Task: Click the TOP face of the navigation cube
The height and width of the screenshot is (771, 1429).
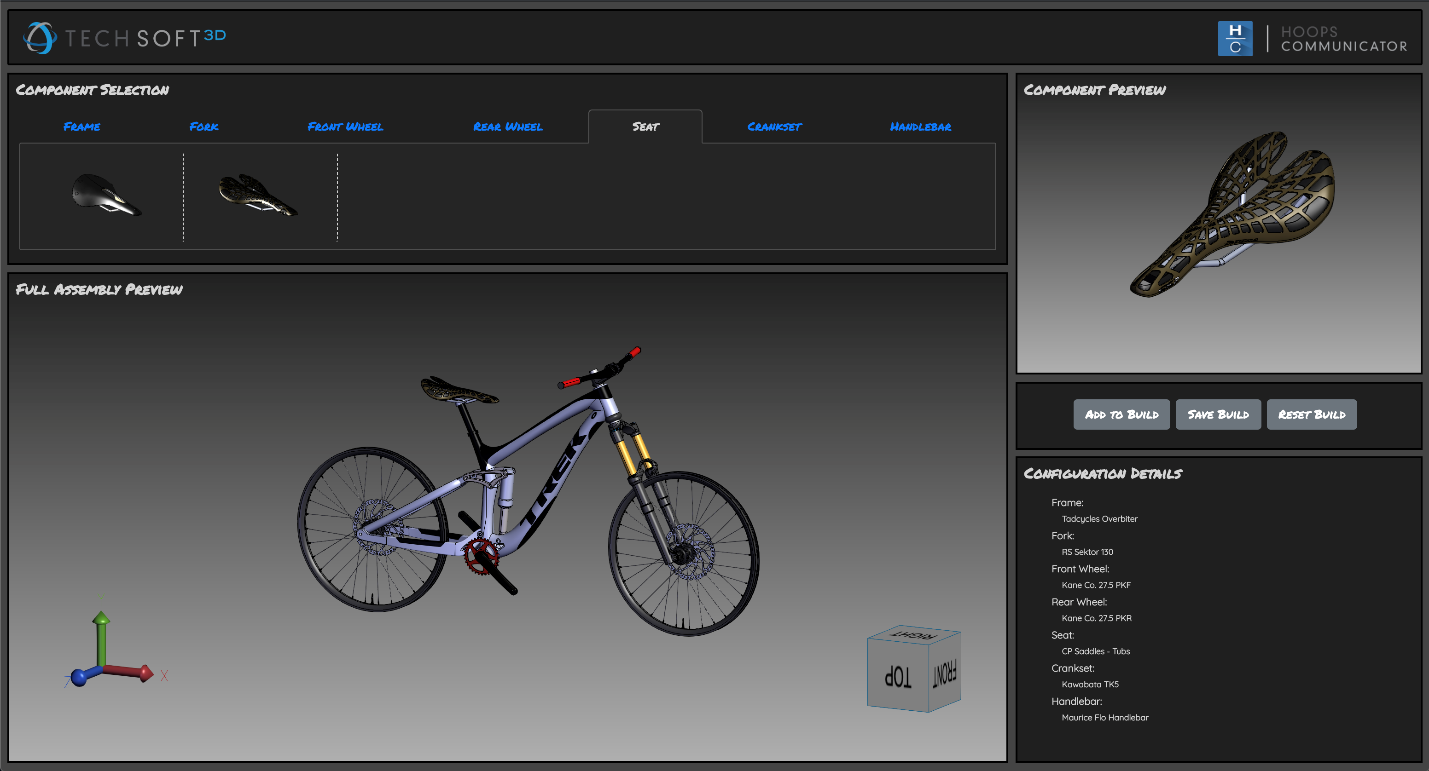Action: 897,675
